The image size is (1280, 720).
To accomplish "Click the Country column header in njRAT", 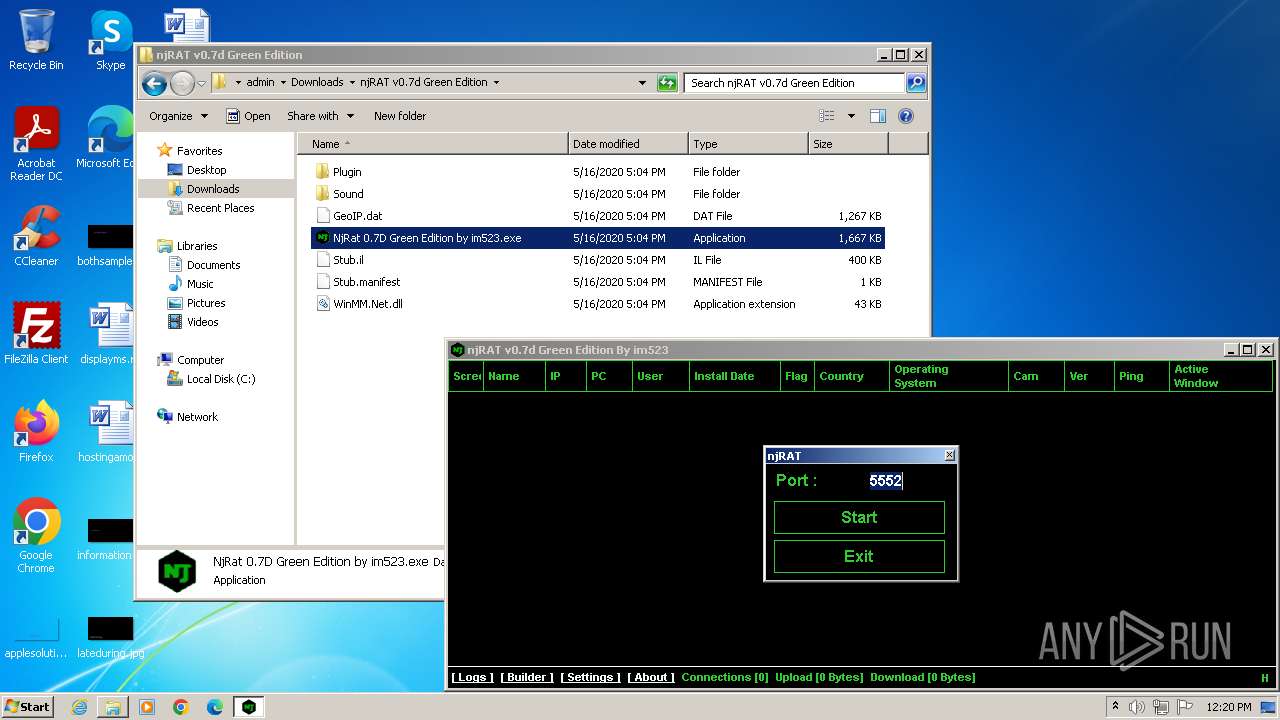I will pyautogui.click(x=851, y=376).
